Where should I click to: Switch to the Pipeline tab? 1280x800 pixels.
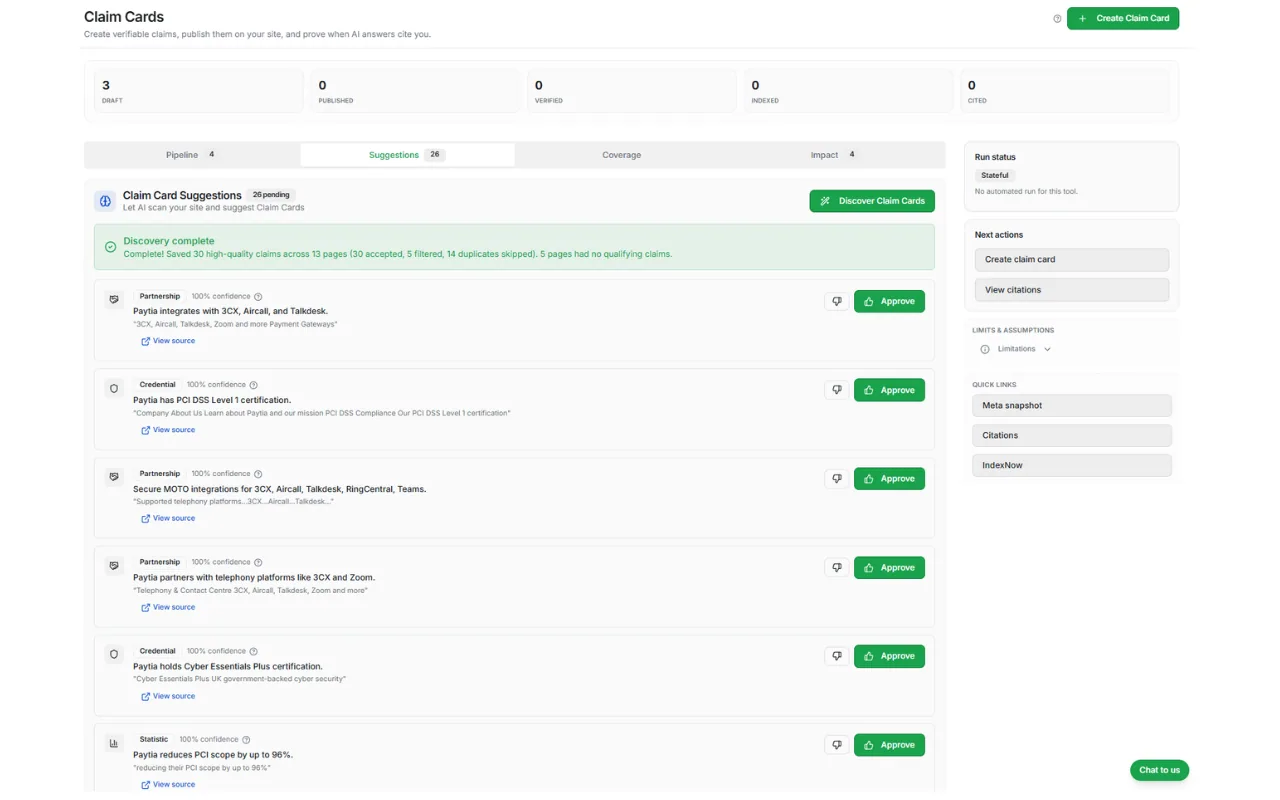(x=192, y=155)
